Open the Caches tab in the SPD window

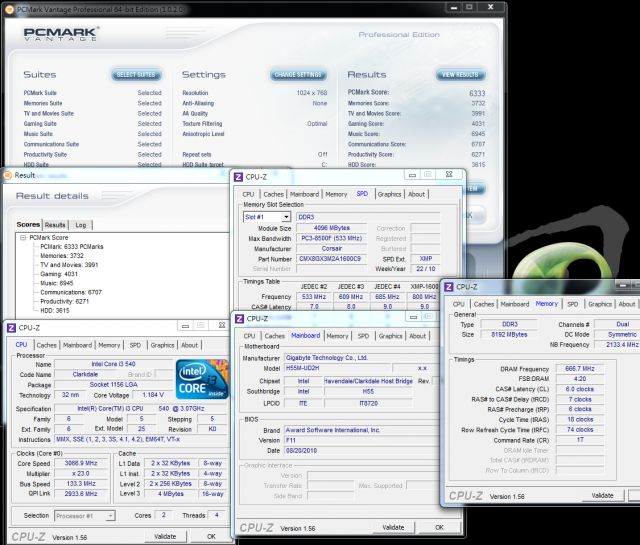[273, 194]
